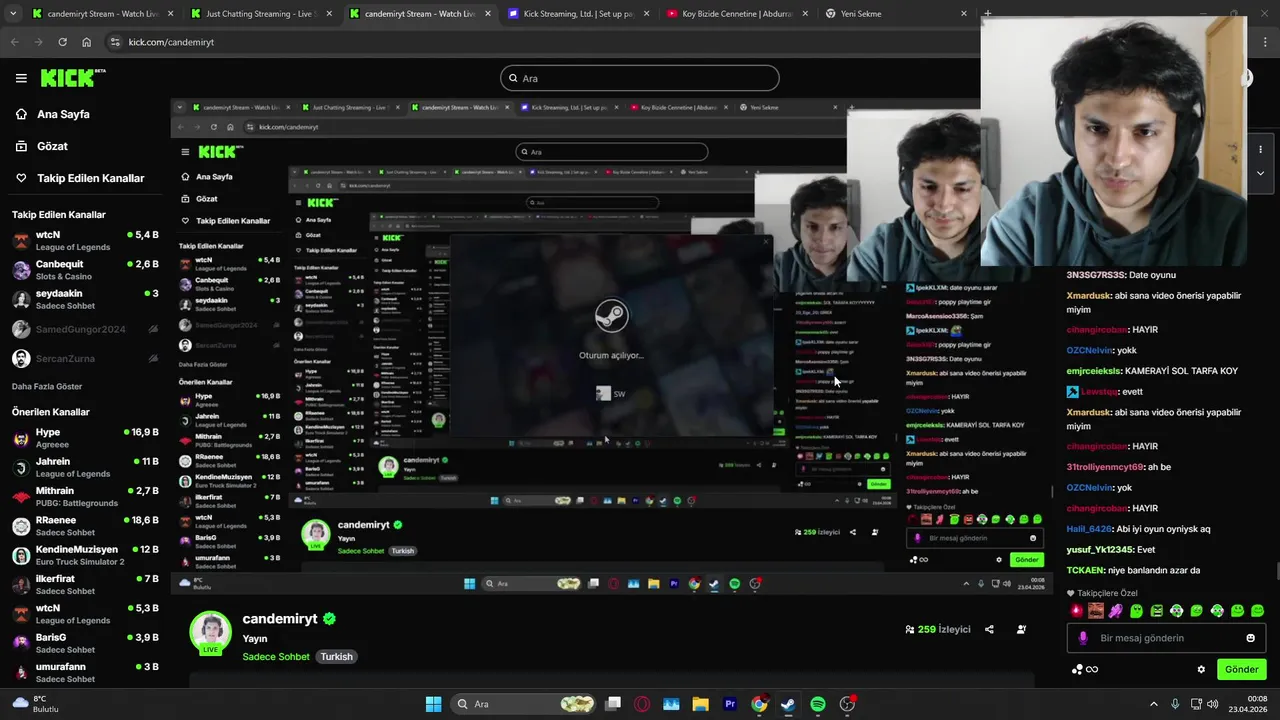Open seydaakin channel in sidebar
This screenshot has height=720, width=1280.
85,299
